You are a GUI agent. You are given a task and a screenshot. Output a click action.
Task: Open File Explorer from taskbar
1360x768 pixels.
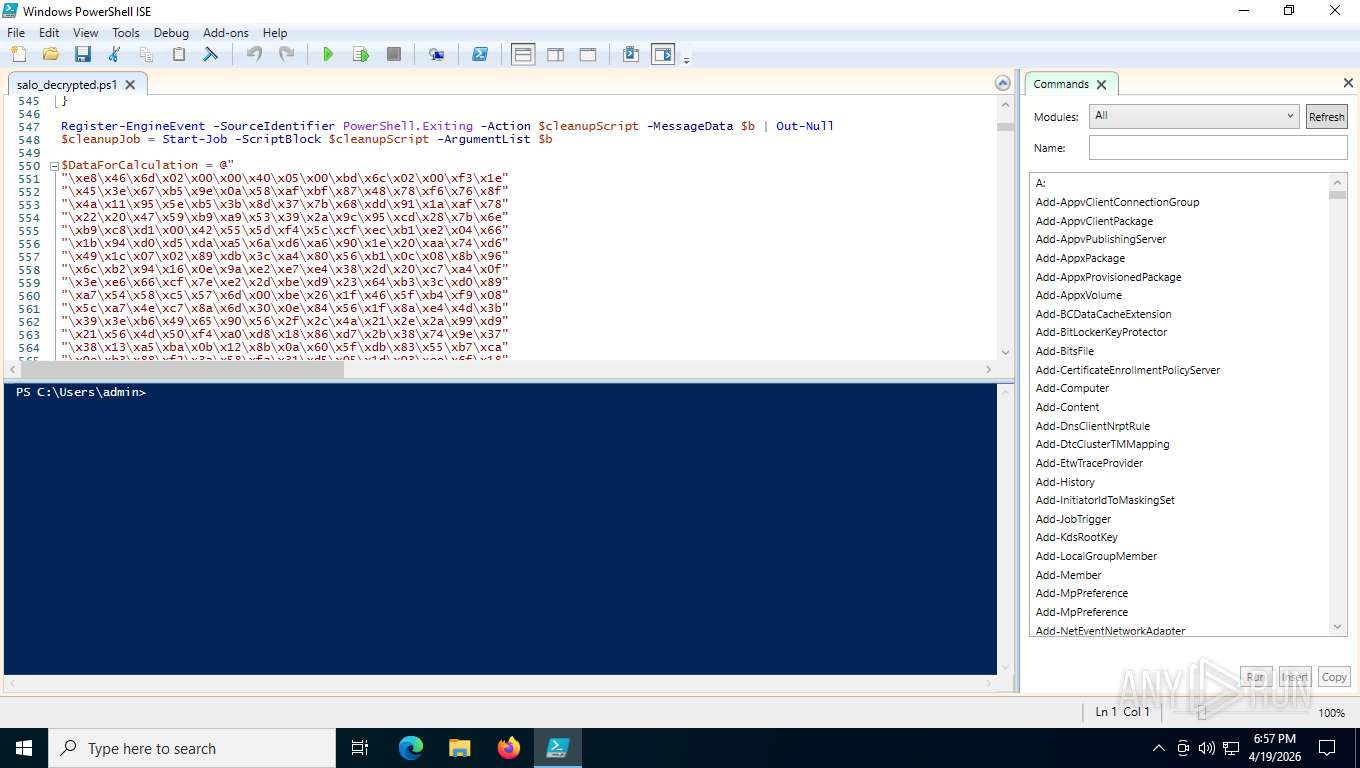tap(459, 748)
